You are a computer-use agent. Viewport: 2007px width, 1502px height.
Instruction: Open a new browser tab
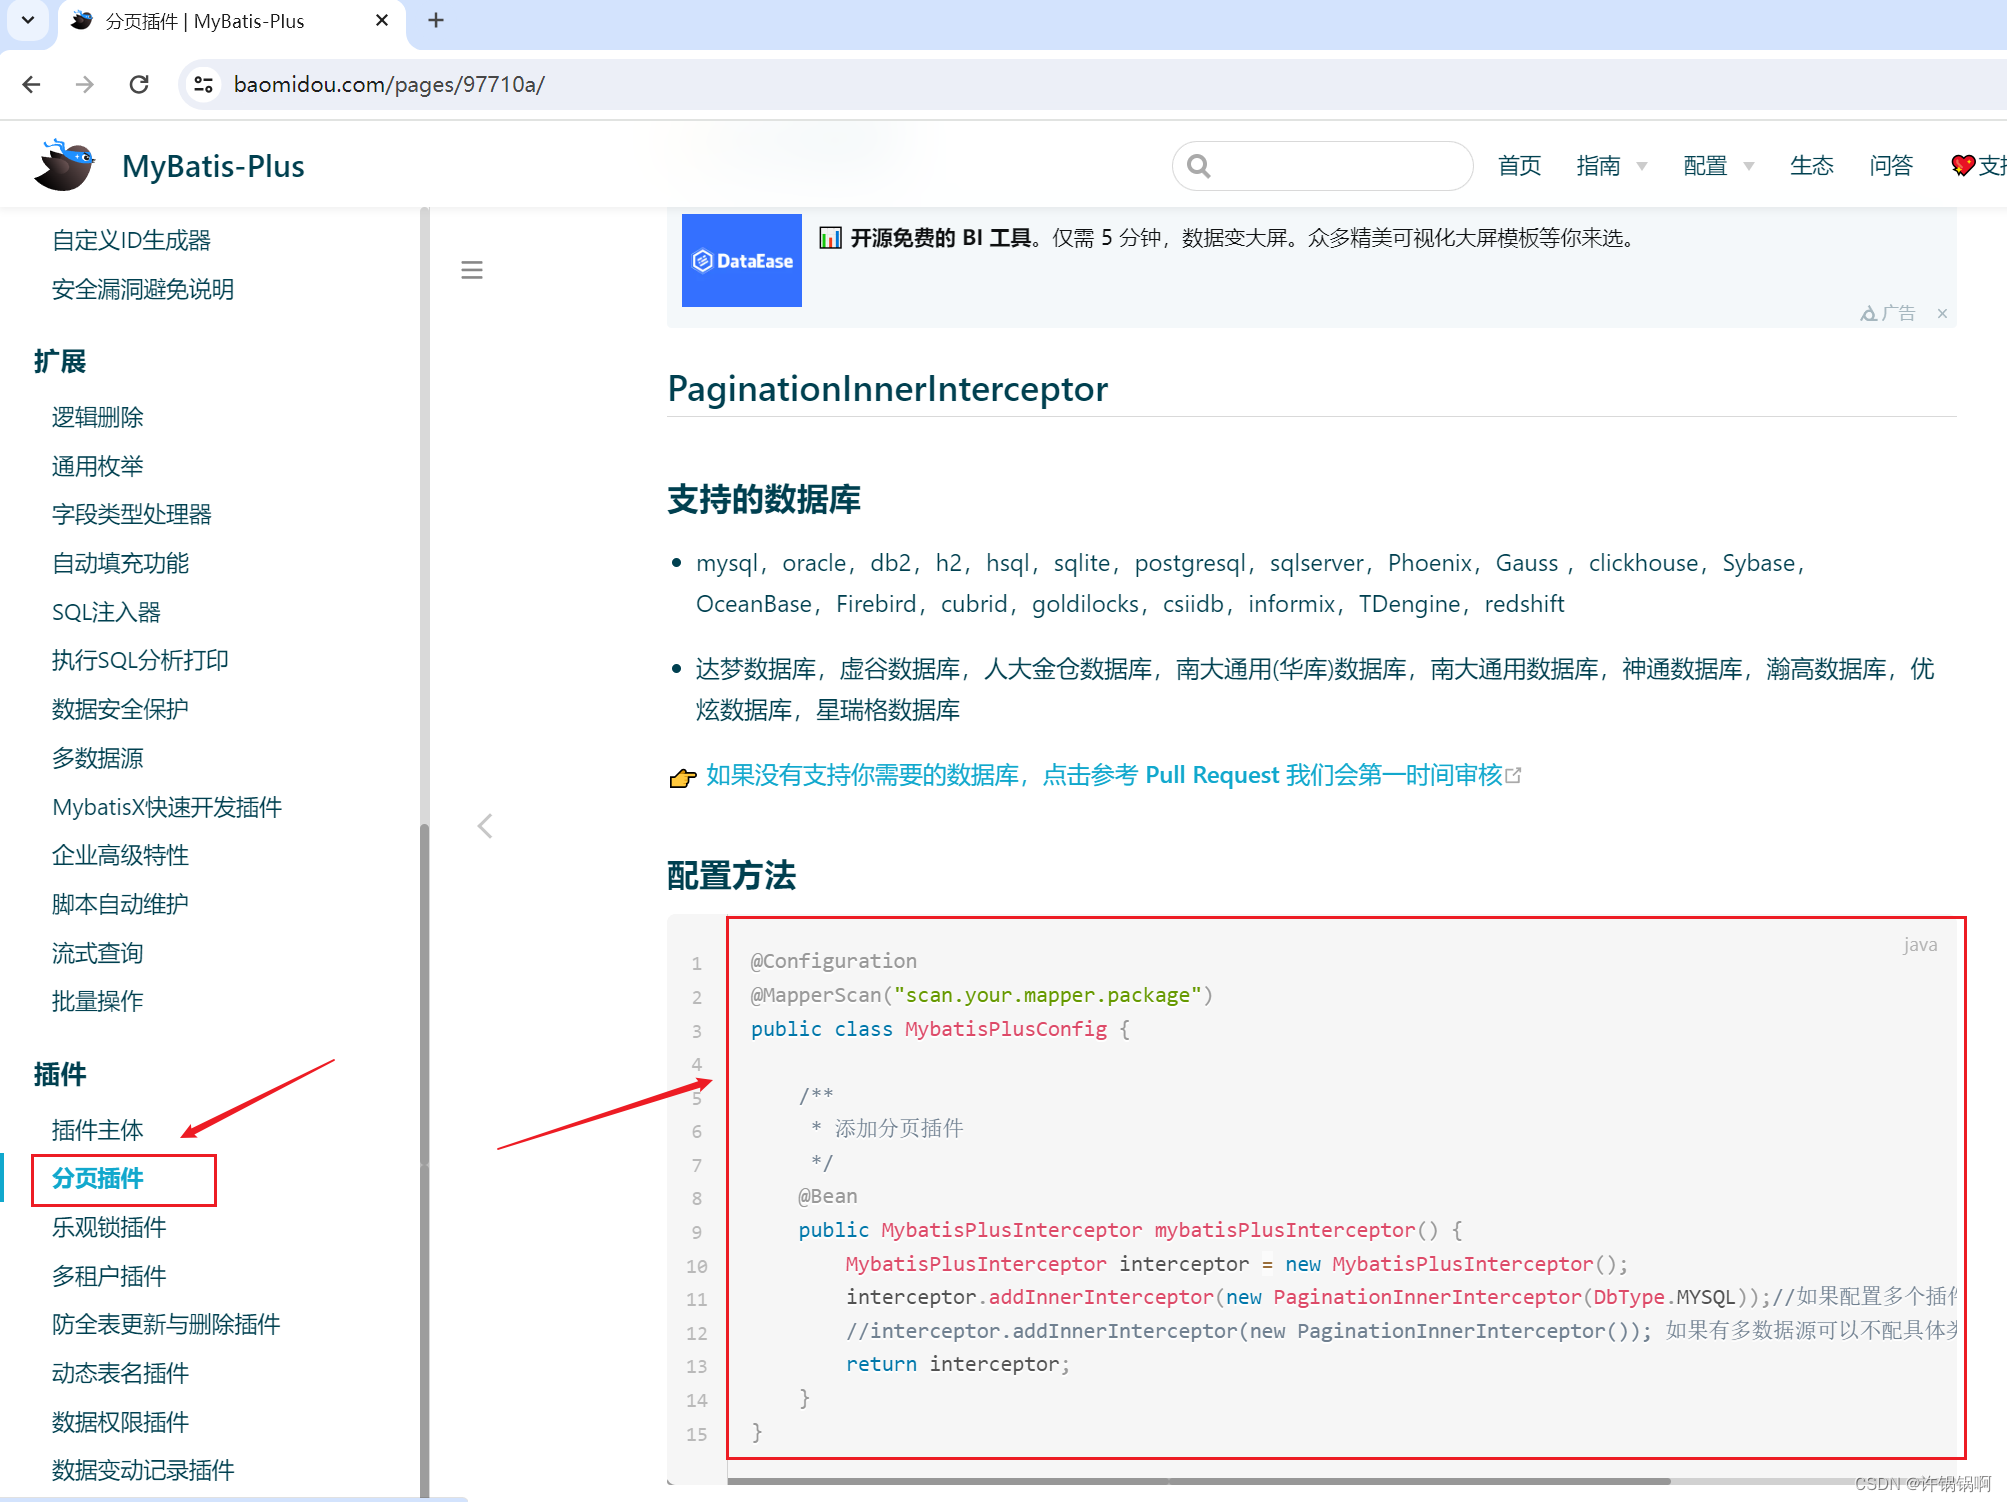[x=436, y=20]
